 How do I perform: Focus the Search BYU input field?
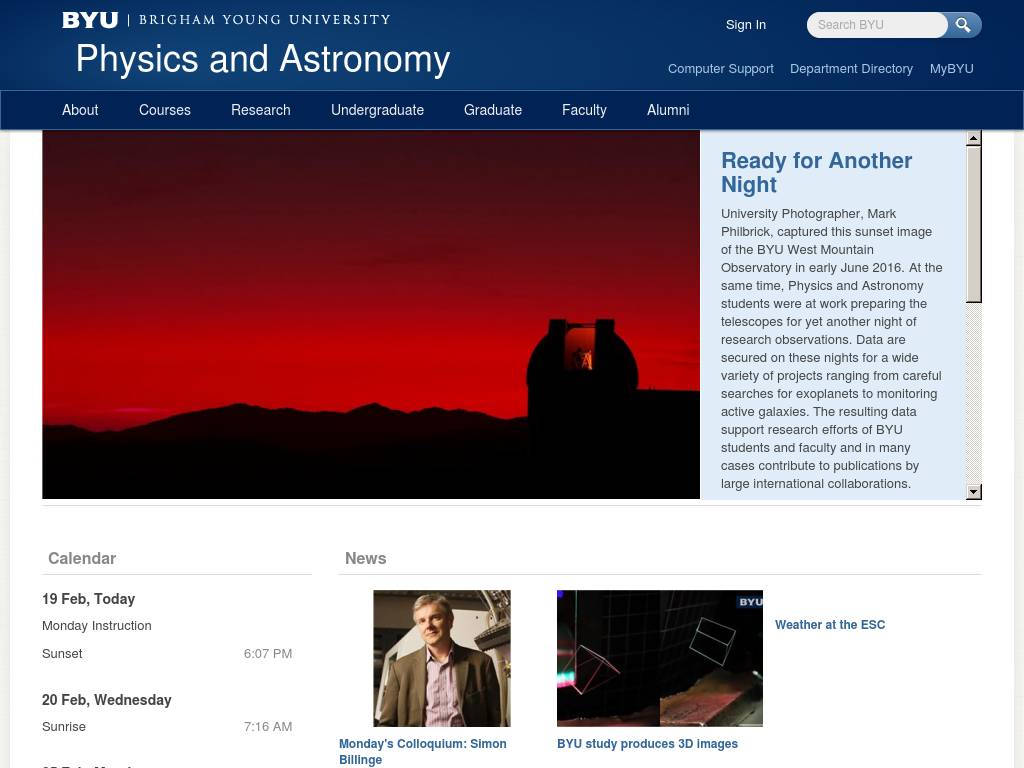[877, 25]
